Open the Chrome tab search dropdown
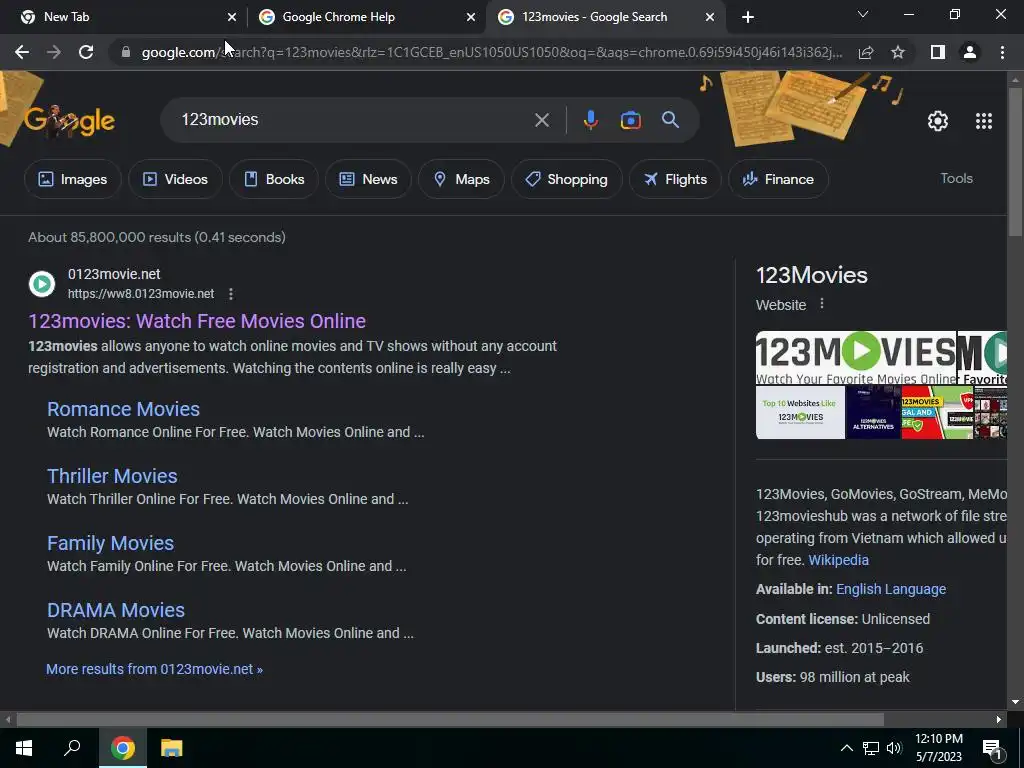Viewport: 1024px width, 768px height. 863,14
